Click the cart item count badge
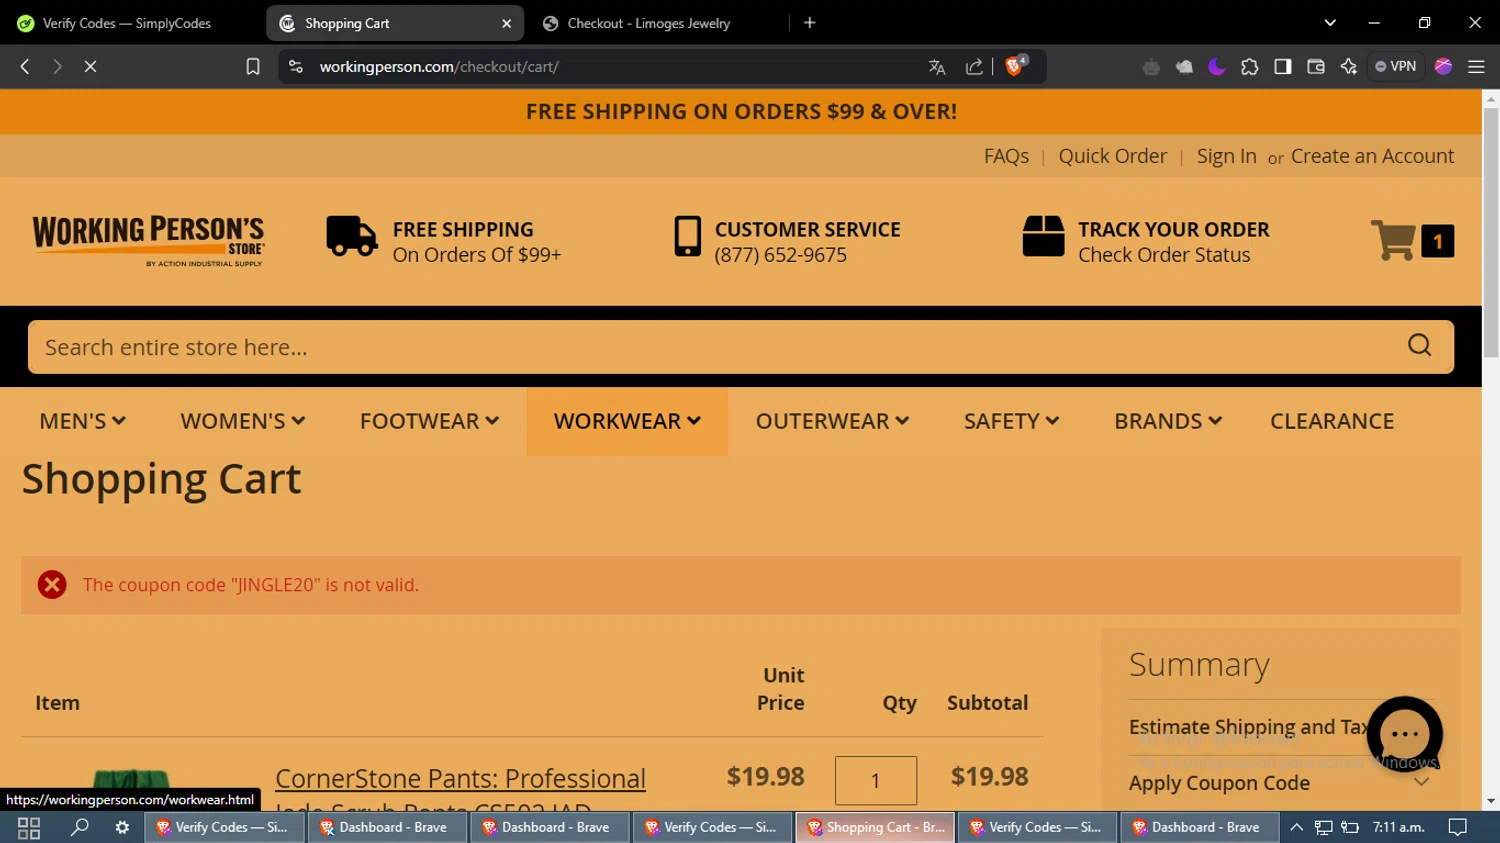Viewport: 1500px width, 843px height. (1437, 241)
